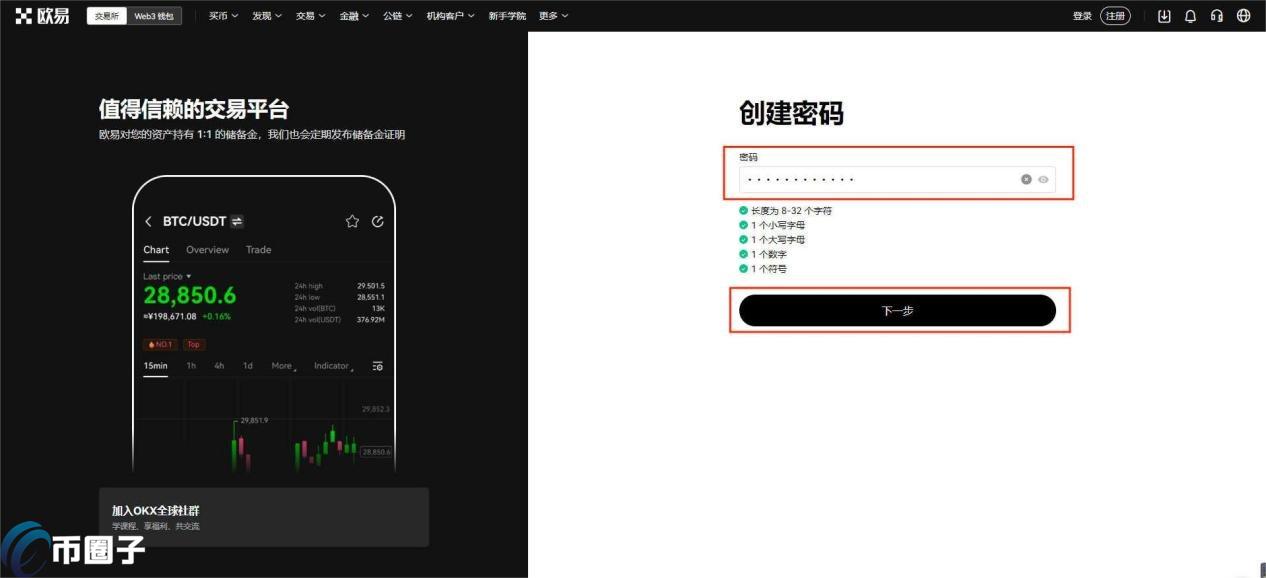Screen dimensions: 1266x578
Task: Click the swap icon next to BTC/USDT
Action: [x=237, y=221]
